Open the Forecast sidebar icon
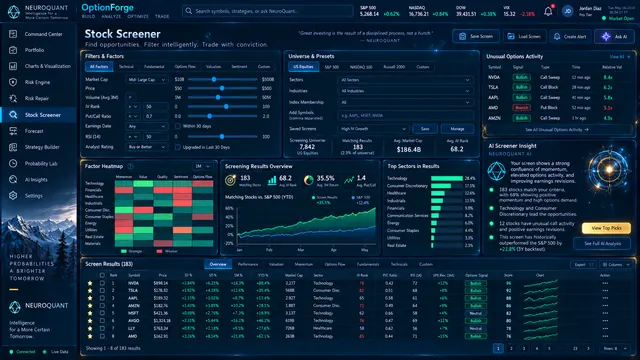640x360 pixels. pyautogui.click(x=13, y=131)
